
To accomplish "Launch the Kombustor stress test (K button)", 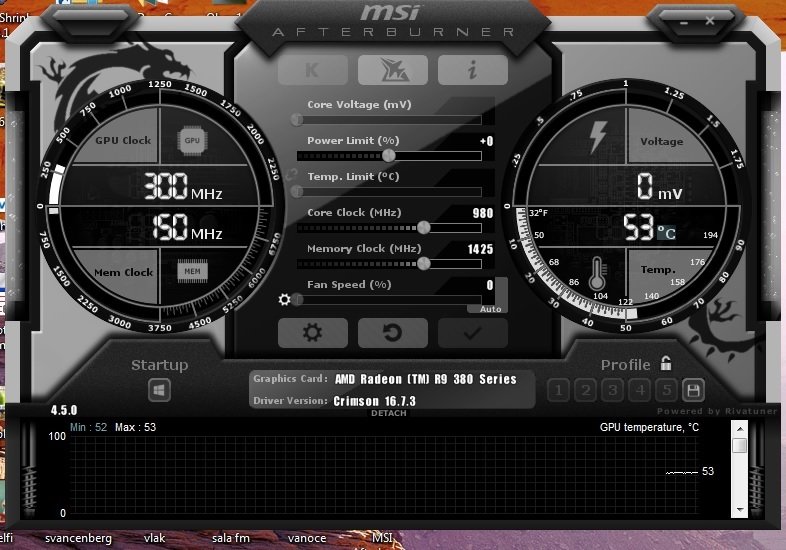I will 312,70.
